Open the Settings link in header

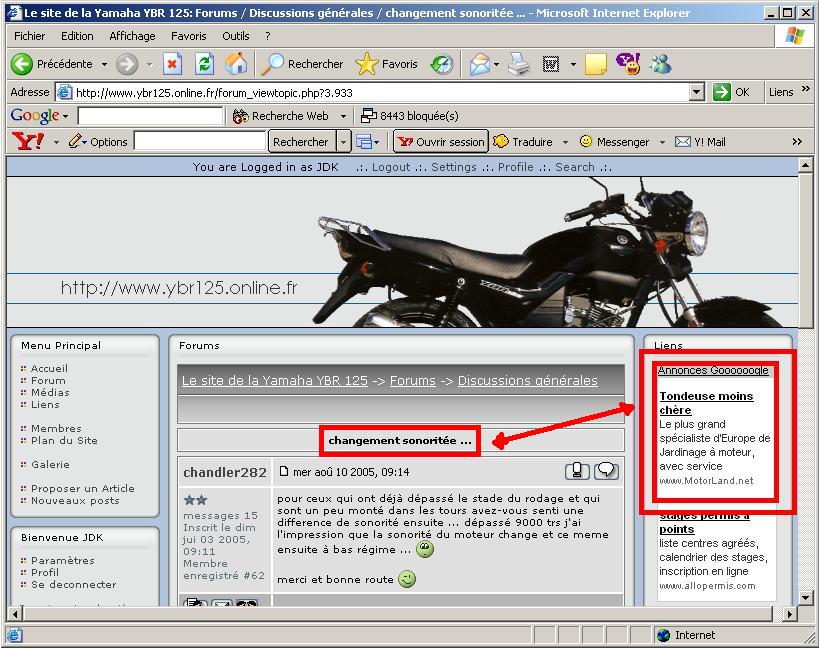click(x=454, y=167)
